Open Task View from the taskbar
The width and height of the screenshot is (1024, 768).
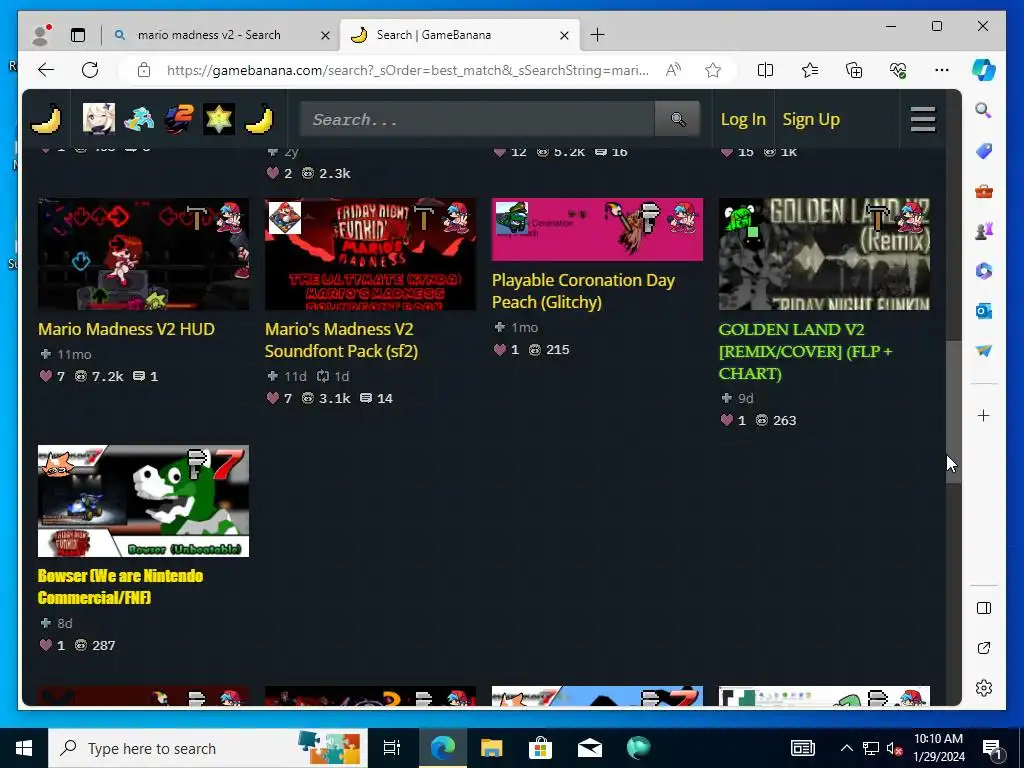point(392,748)
